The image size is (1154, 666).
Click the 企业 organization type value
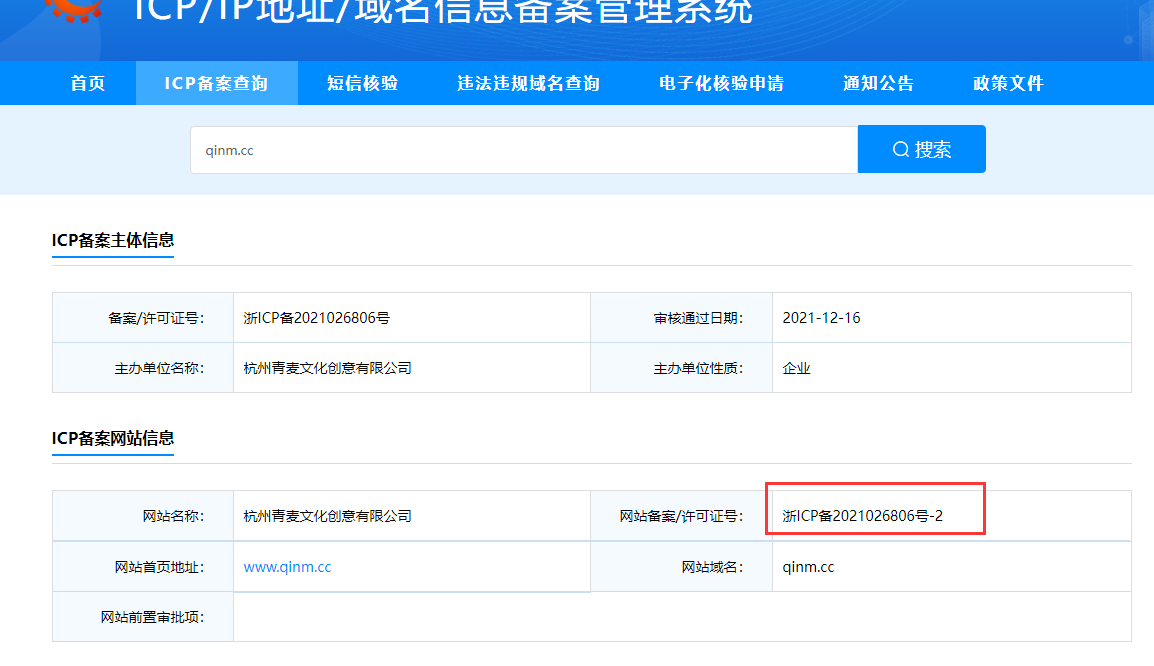(x=796, y=368)
